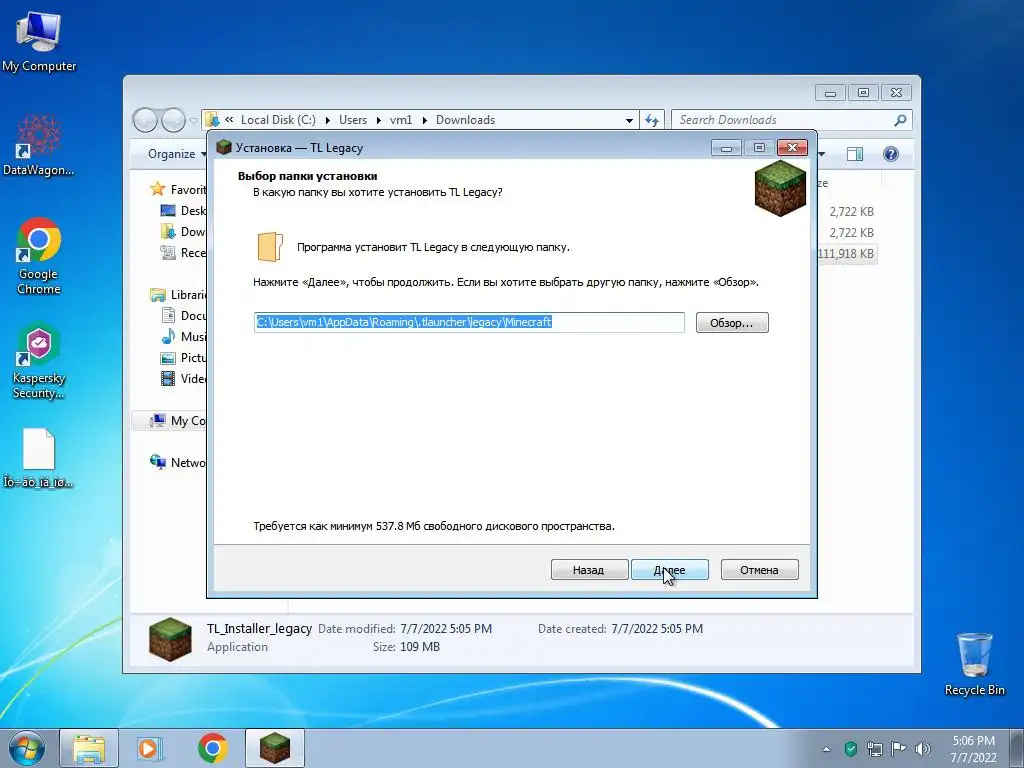Click the Explorer help icon
The width and height of the screenshot is (1024, 768).
click(x=891, y=154)
